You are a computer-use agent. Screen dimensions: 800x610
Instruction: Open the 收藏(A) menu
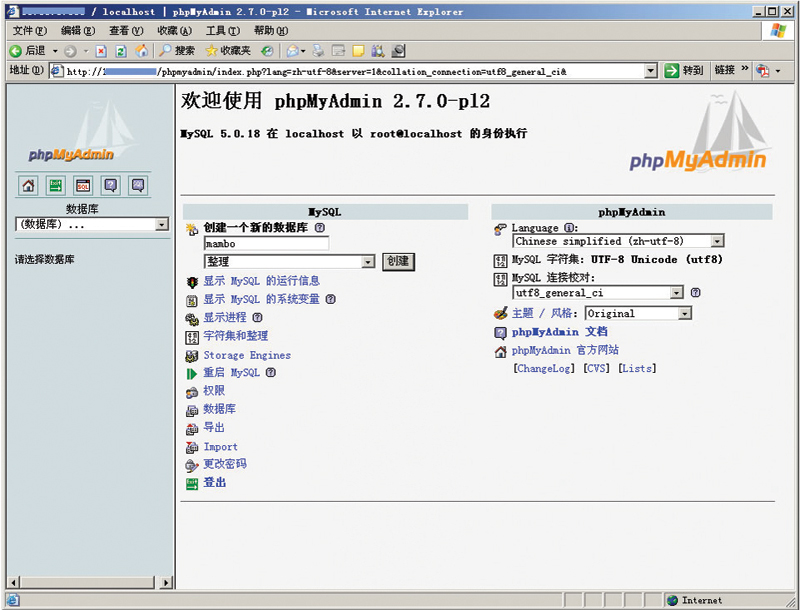point(174,31)
